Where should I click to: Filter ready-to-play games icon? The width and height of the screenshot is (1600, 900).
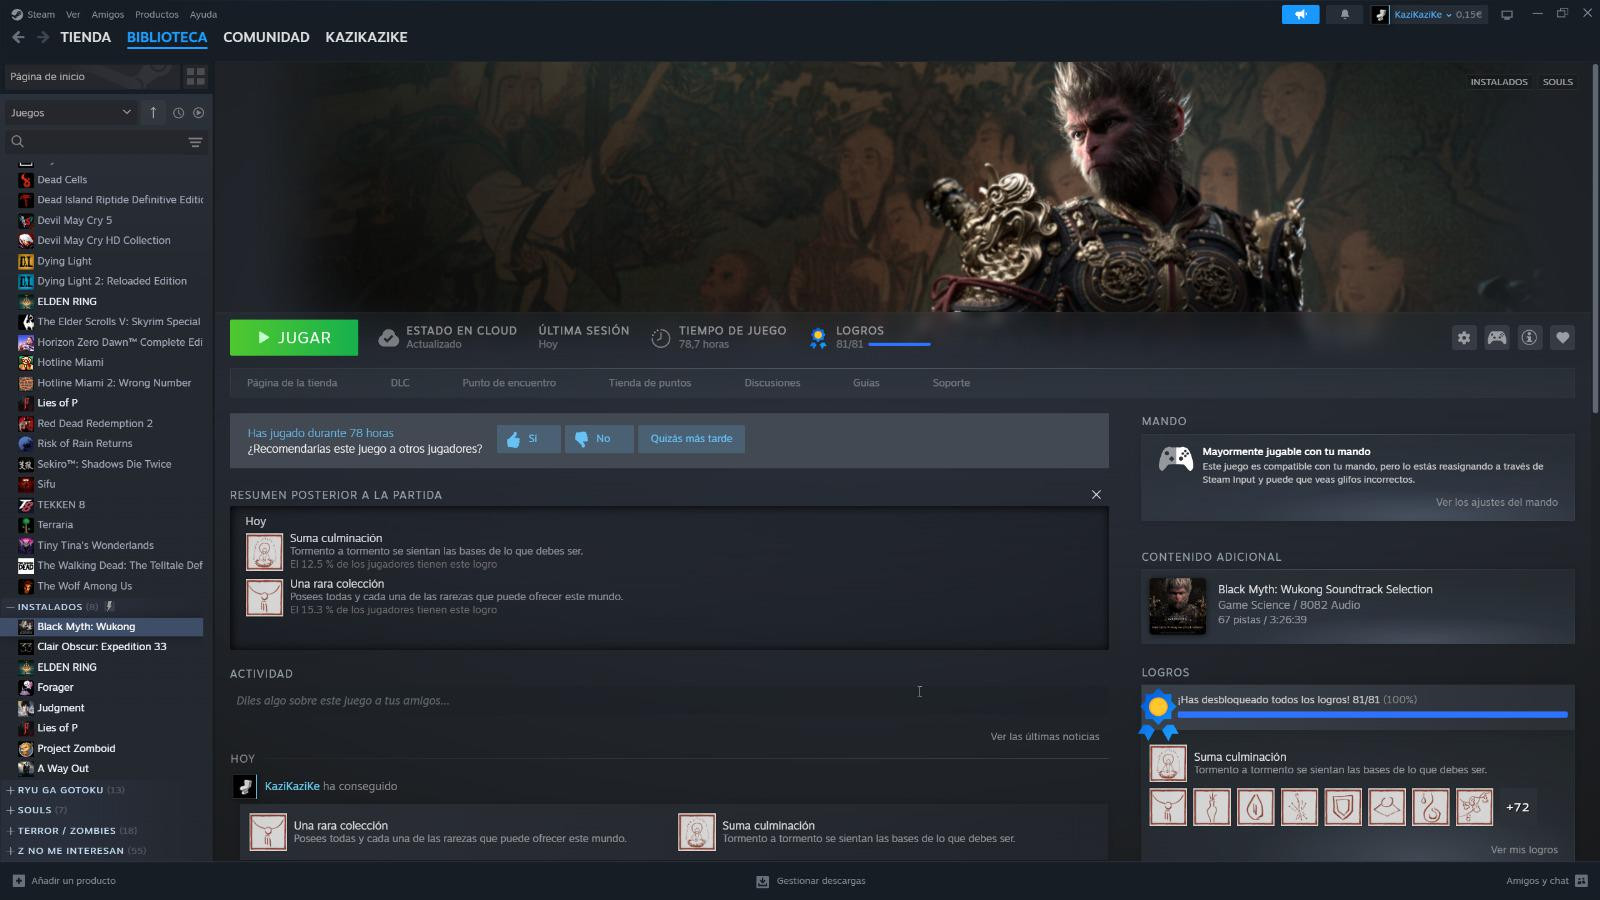click(198, 113)
